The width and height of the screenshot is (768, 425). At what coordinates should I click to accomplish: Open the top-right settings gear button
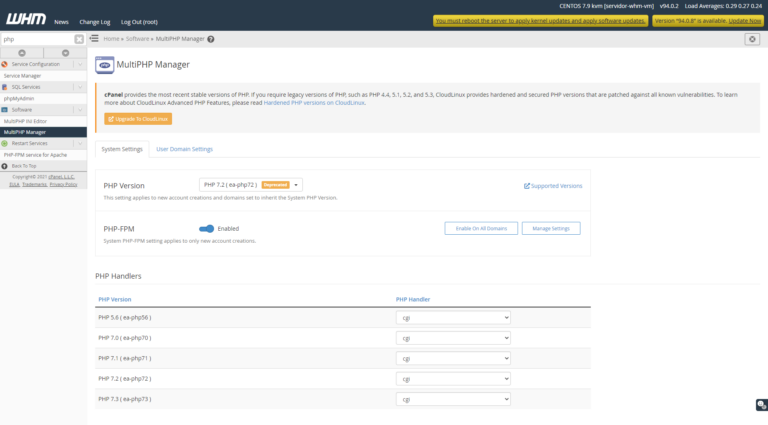(x=752, y=39)
